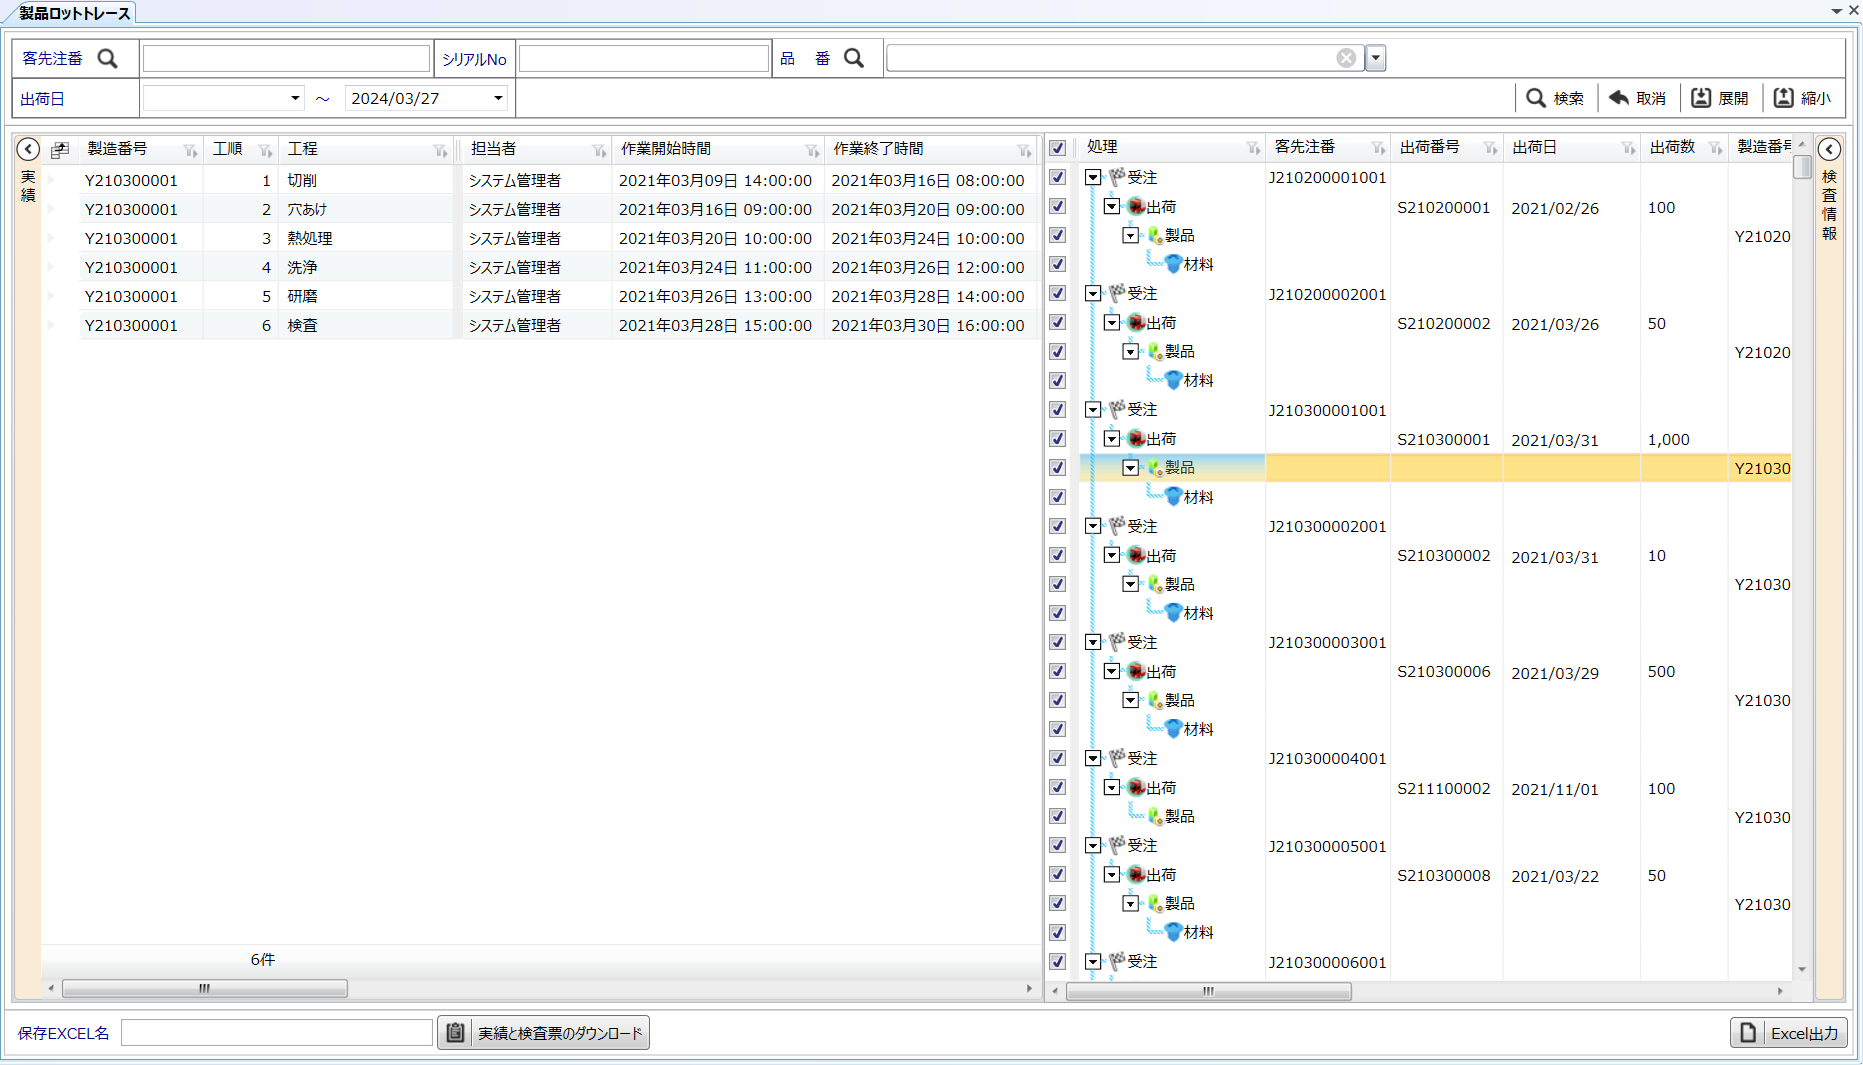Clear the 品番 field with the X icon
Viewport: 1863px width, 1065px height.
[1346, 58]
